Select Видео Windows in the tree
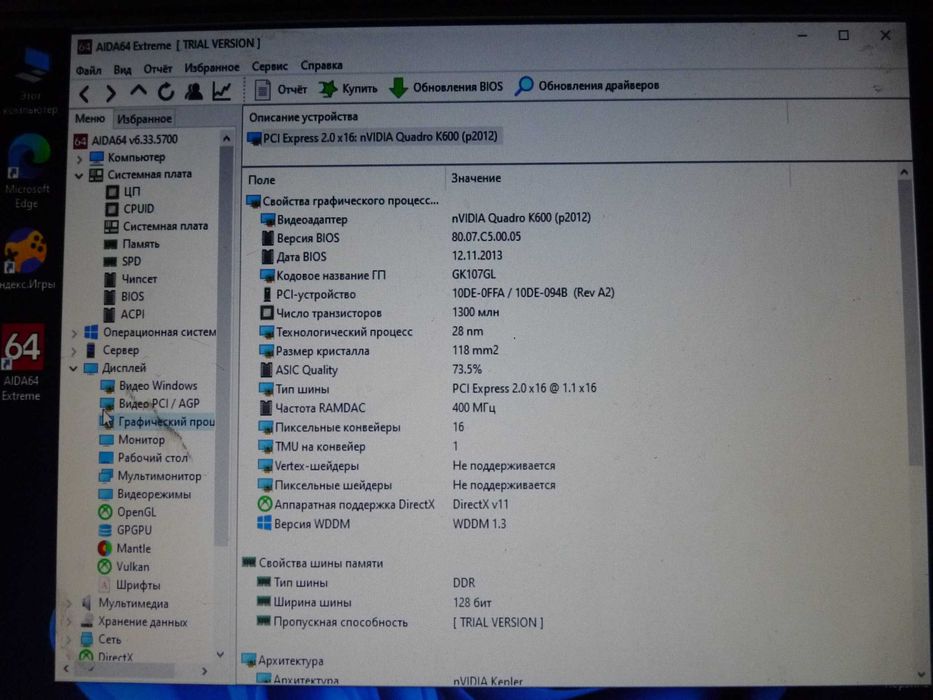 [x=149, y=386]
